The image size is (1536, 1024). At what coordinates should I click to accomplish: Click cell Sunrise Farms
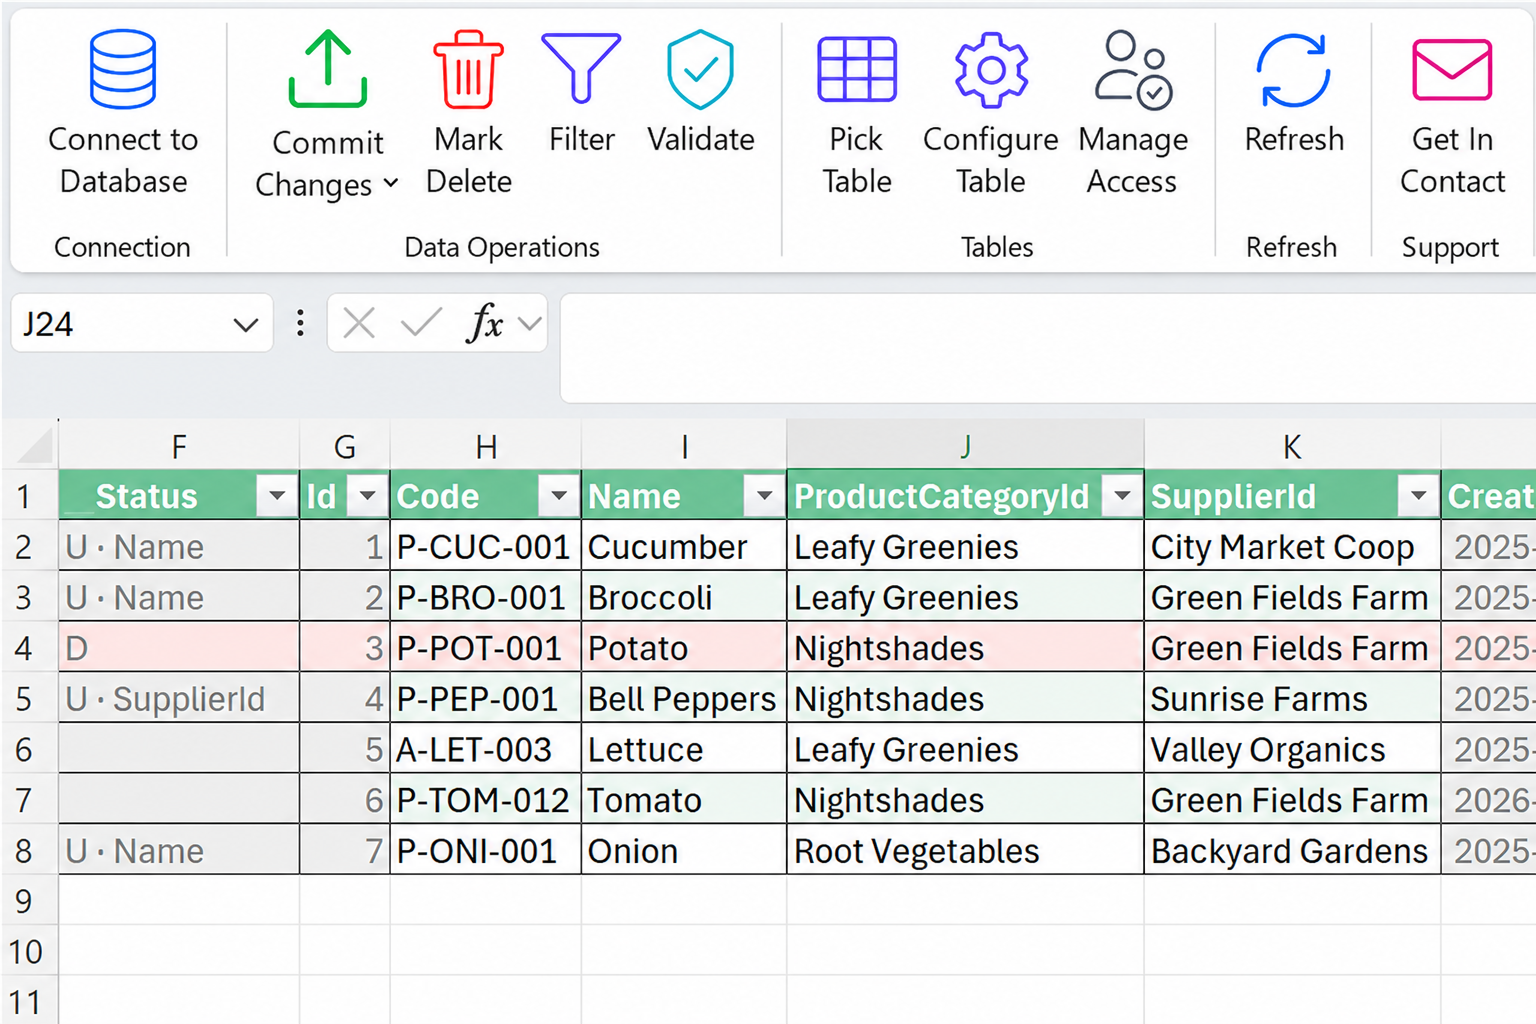pyautogui.click(x=1292, y=699)
